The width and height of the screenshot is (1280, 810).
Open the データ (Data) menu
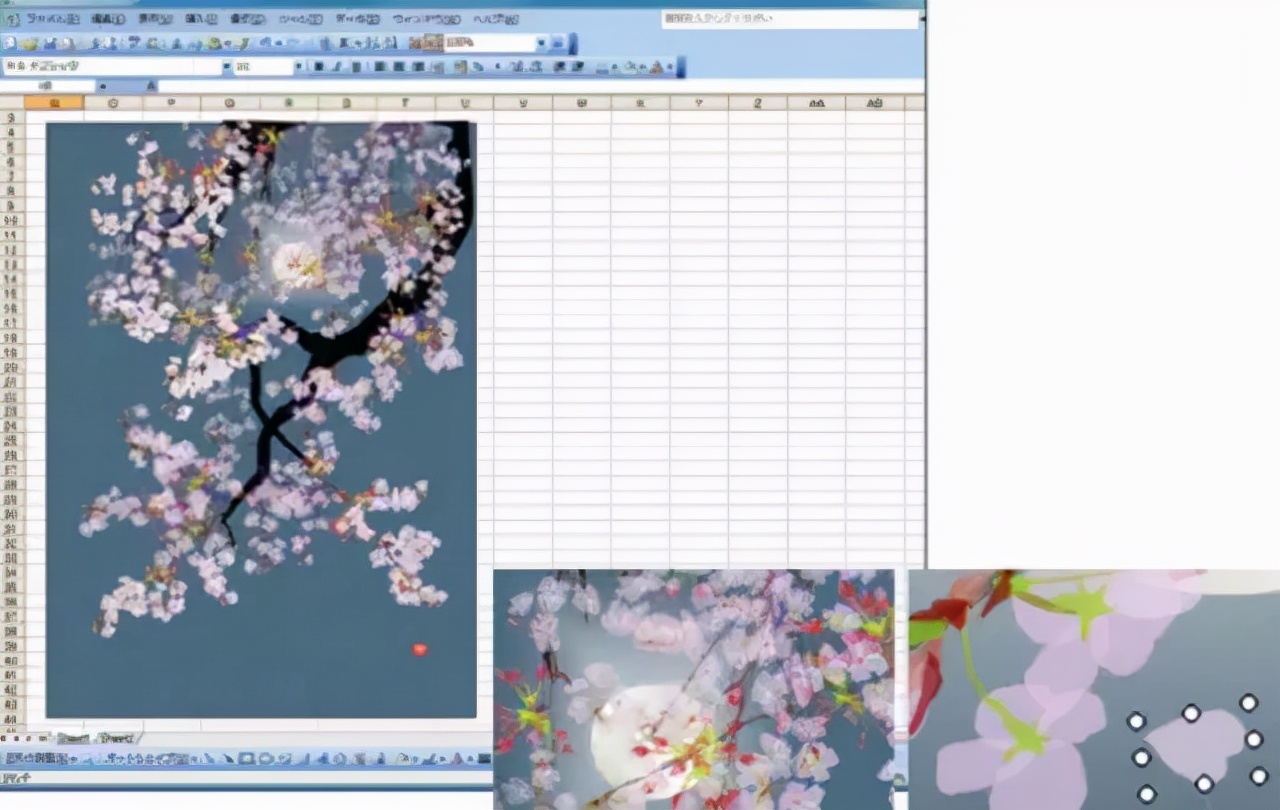tap(356, 19)
